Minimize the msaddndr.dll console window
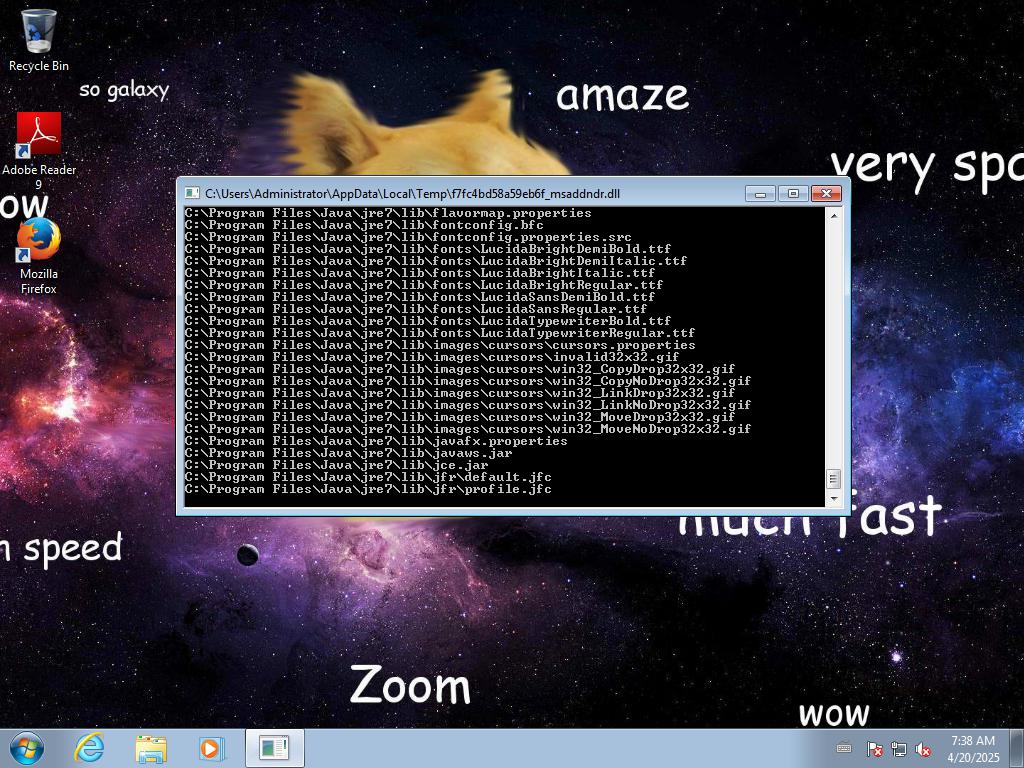 point(760,193)
